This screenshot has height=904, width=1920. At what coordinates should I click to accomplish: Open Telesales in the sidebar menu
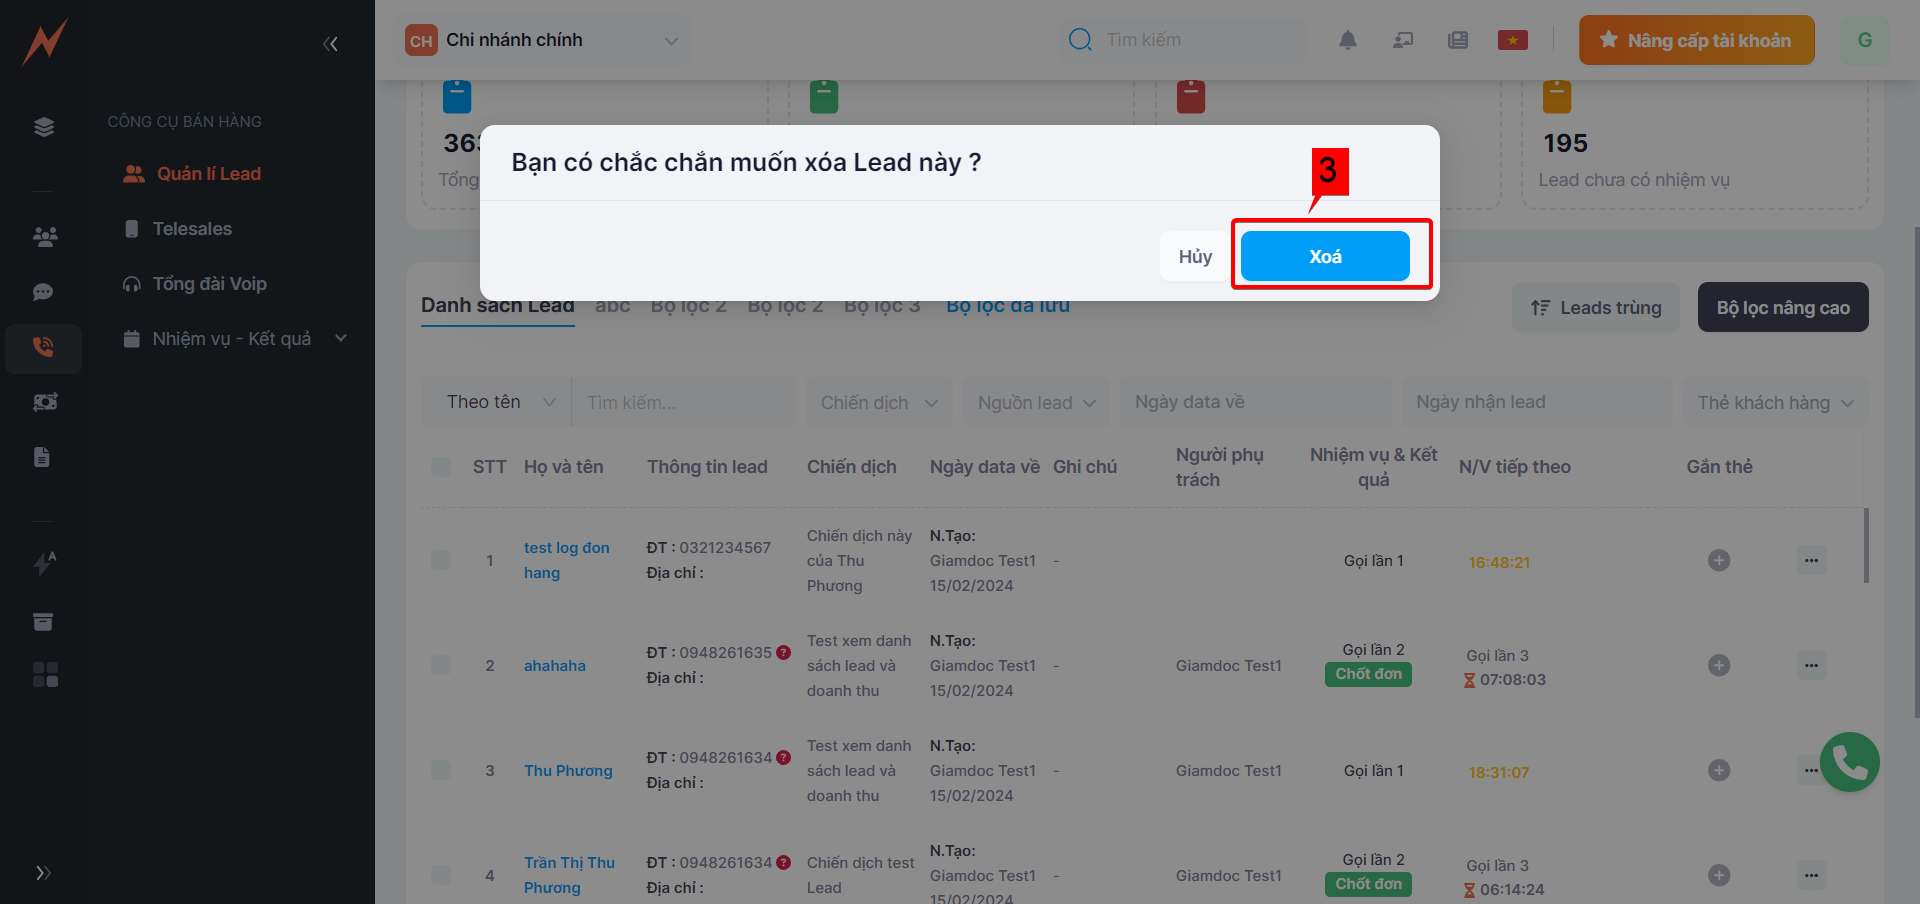[x=192, y=229]
